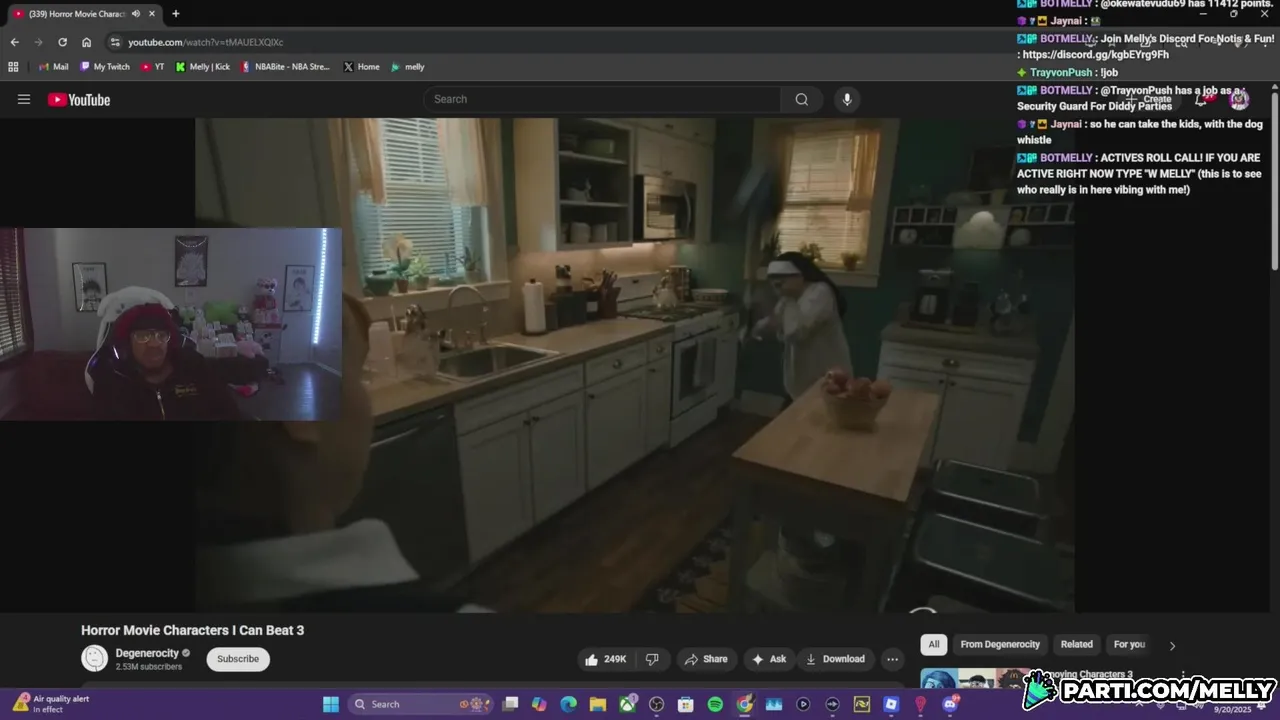Go forward in browser history
The image size is (1280, 720).
coord(38,42)
